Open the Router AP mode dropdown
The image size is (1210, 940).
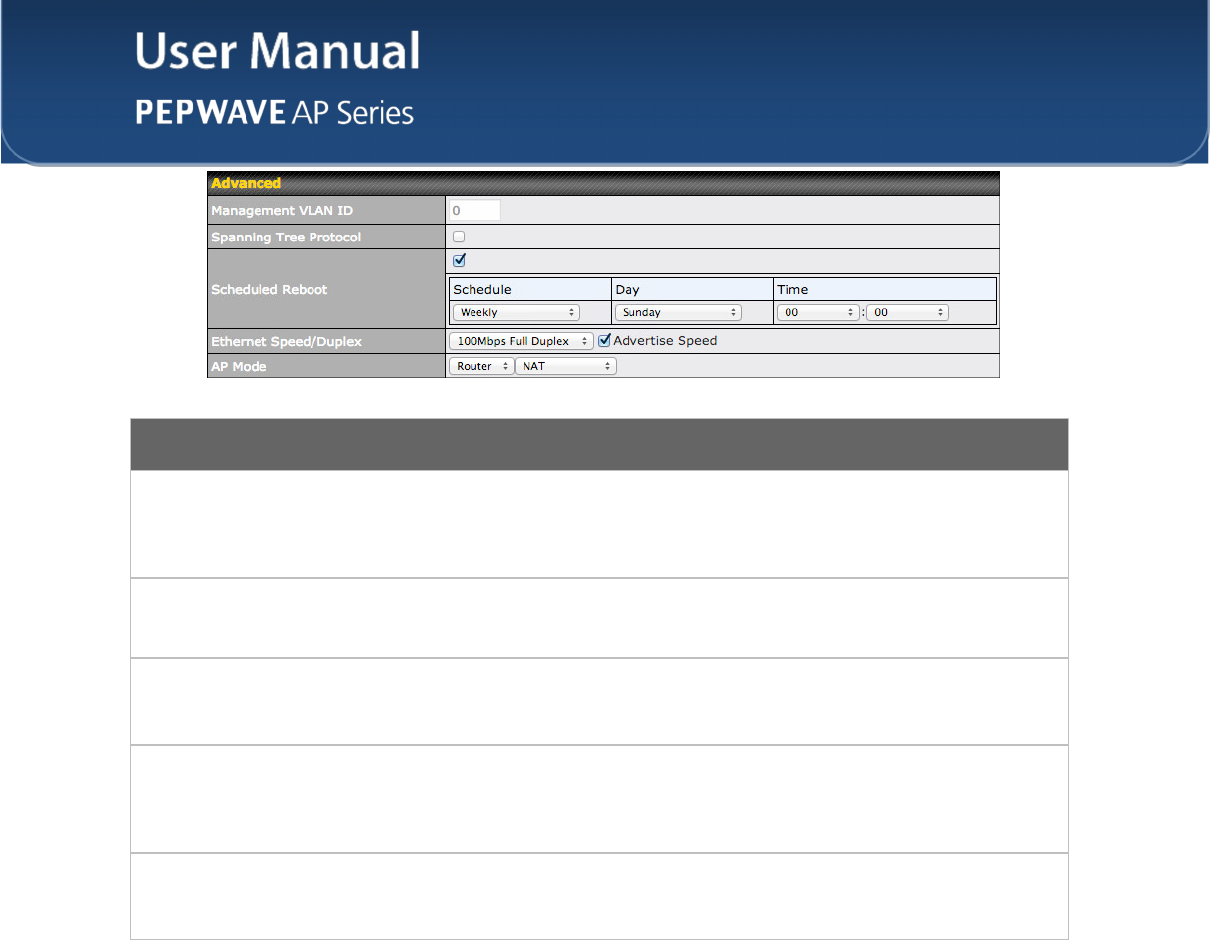481,366
